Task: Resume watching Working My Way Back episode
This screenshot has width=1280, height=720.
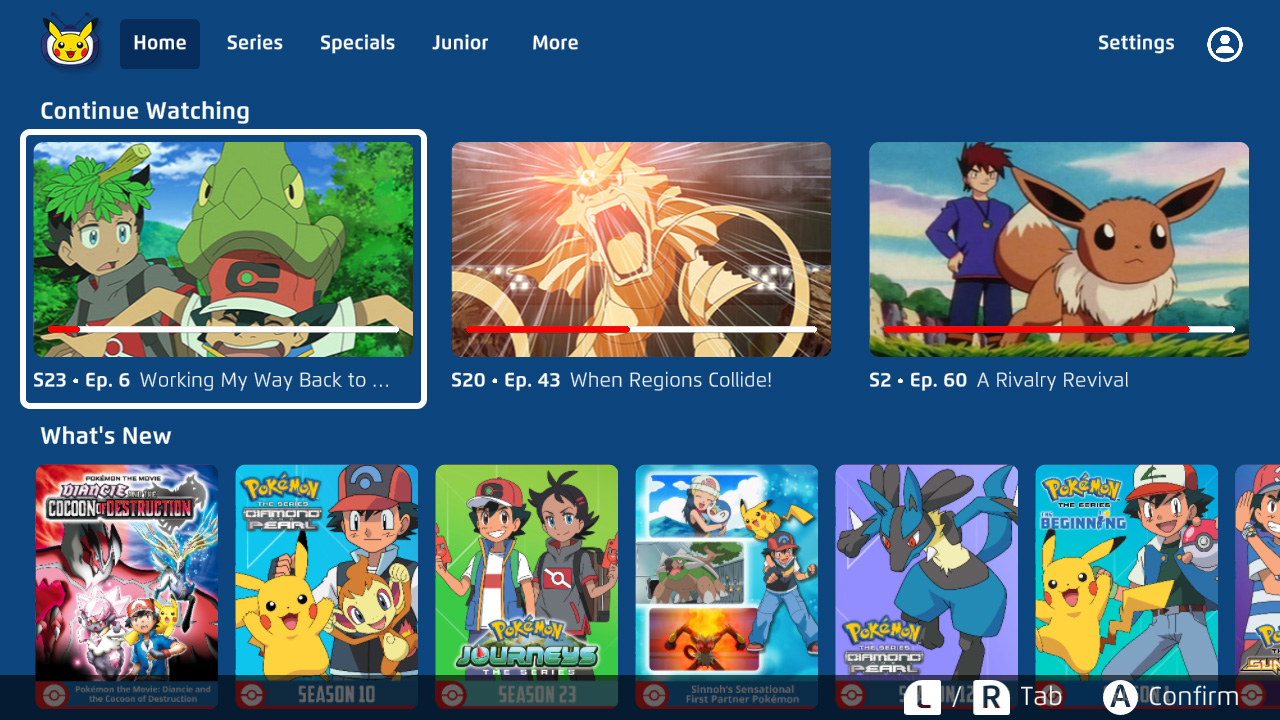Action: point(223,248)
